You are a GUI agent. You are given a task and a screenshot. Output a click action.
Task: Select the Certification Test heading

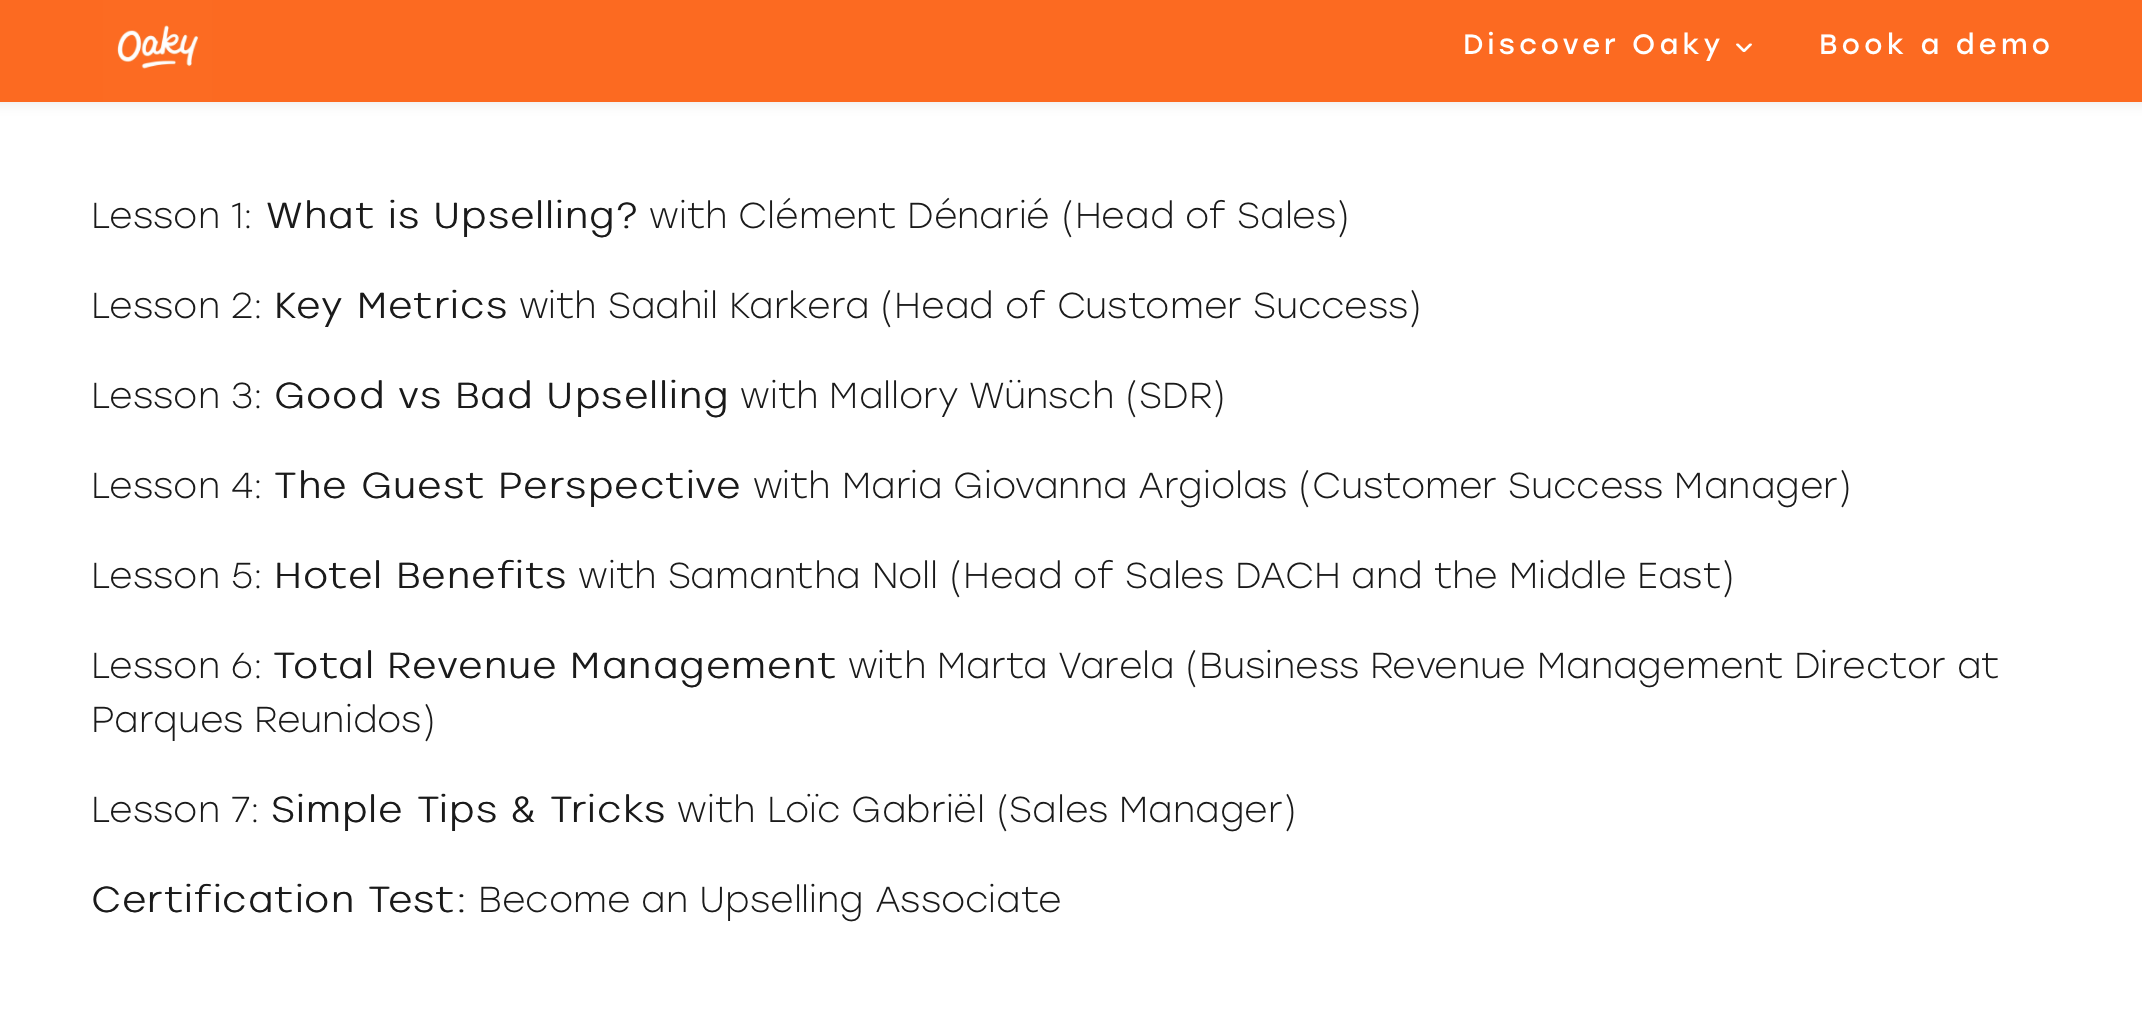pyautogui.click(x=279, y=900)
